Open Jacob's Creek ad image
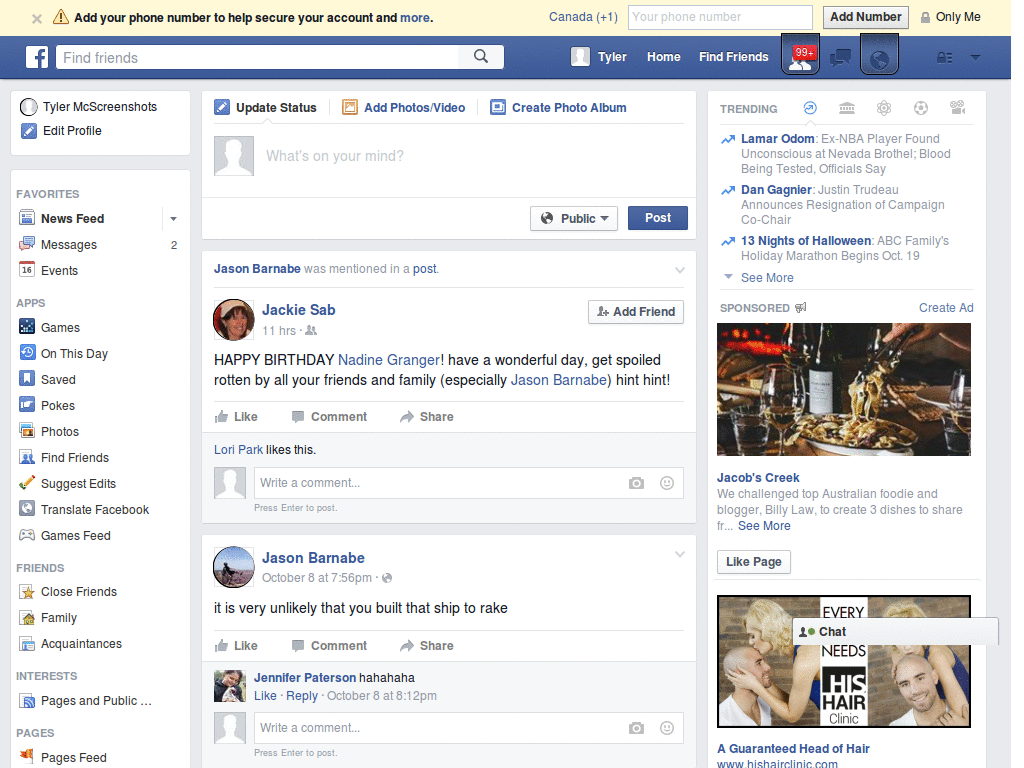 tap(844, 389)
